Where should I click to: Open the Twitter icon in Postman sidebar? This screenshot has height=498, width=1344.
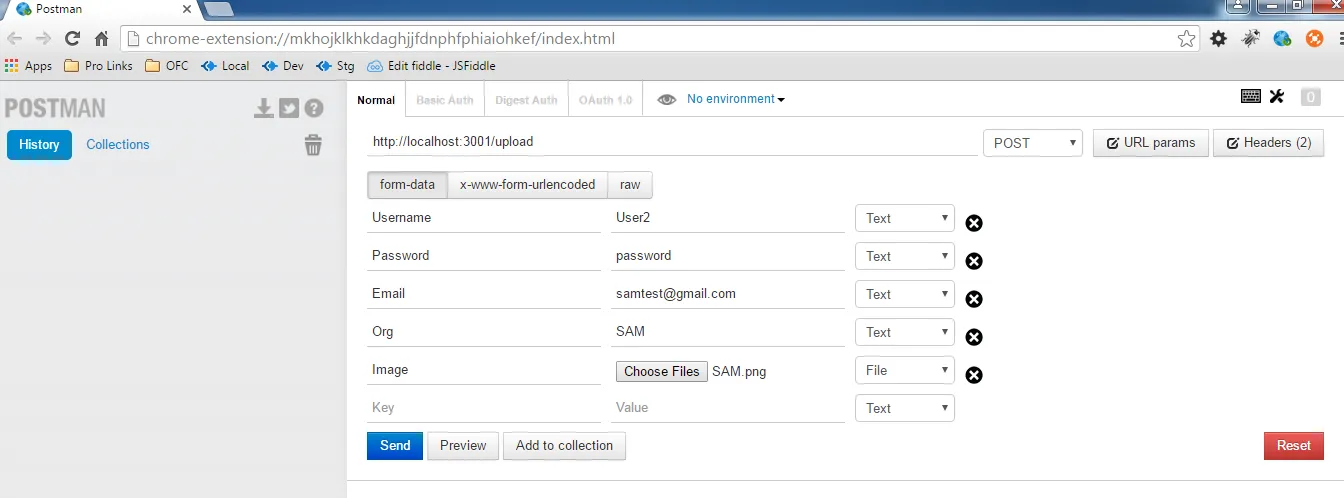289,108
